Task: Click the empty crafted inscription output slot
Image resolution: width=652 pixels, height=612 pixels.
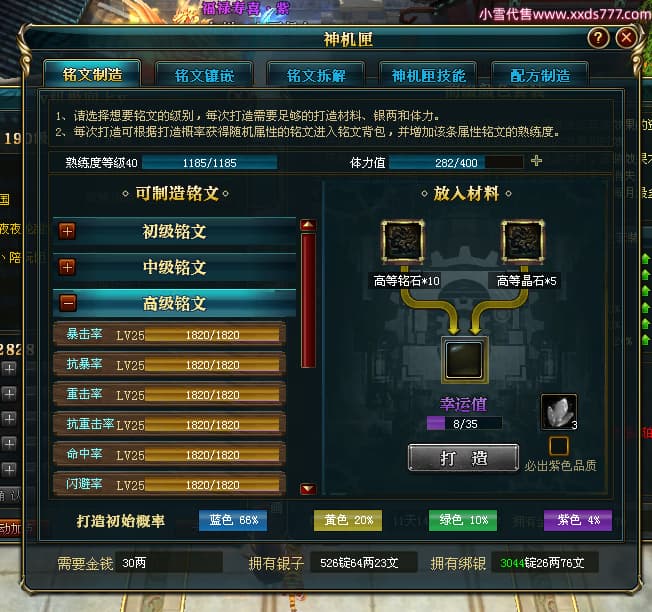Action: point(464,359)
